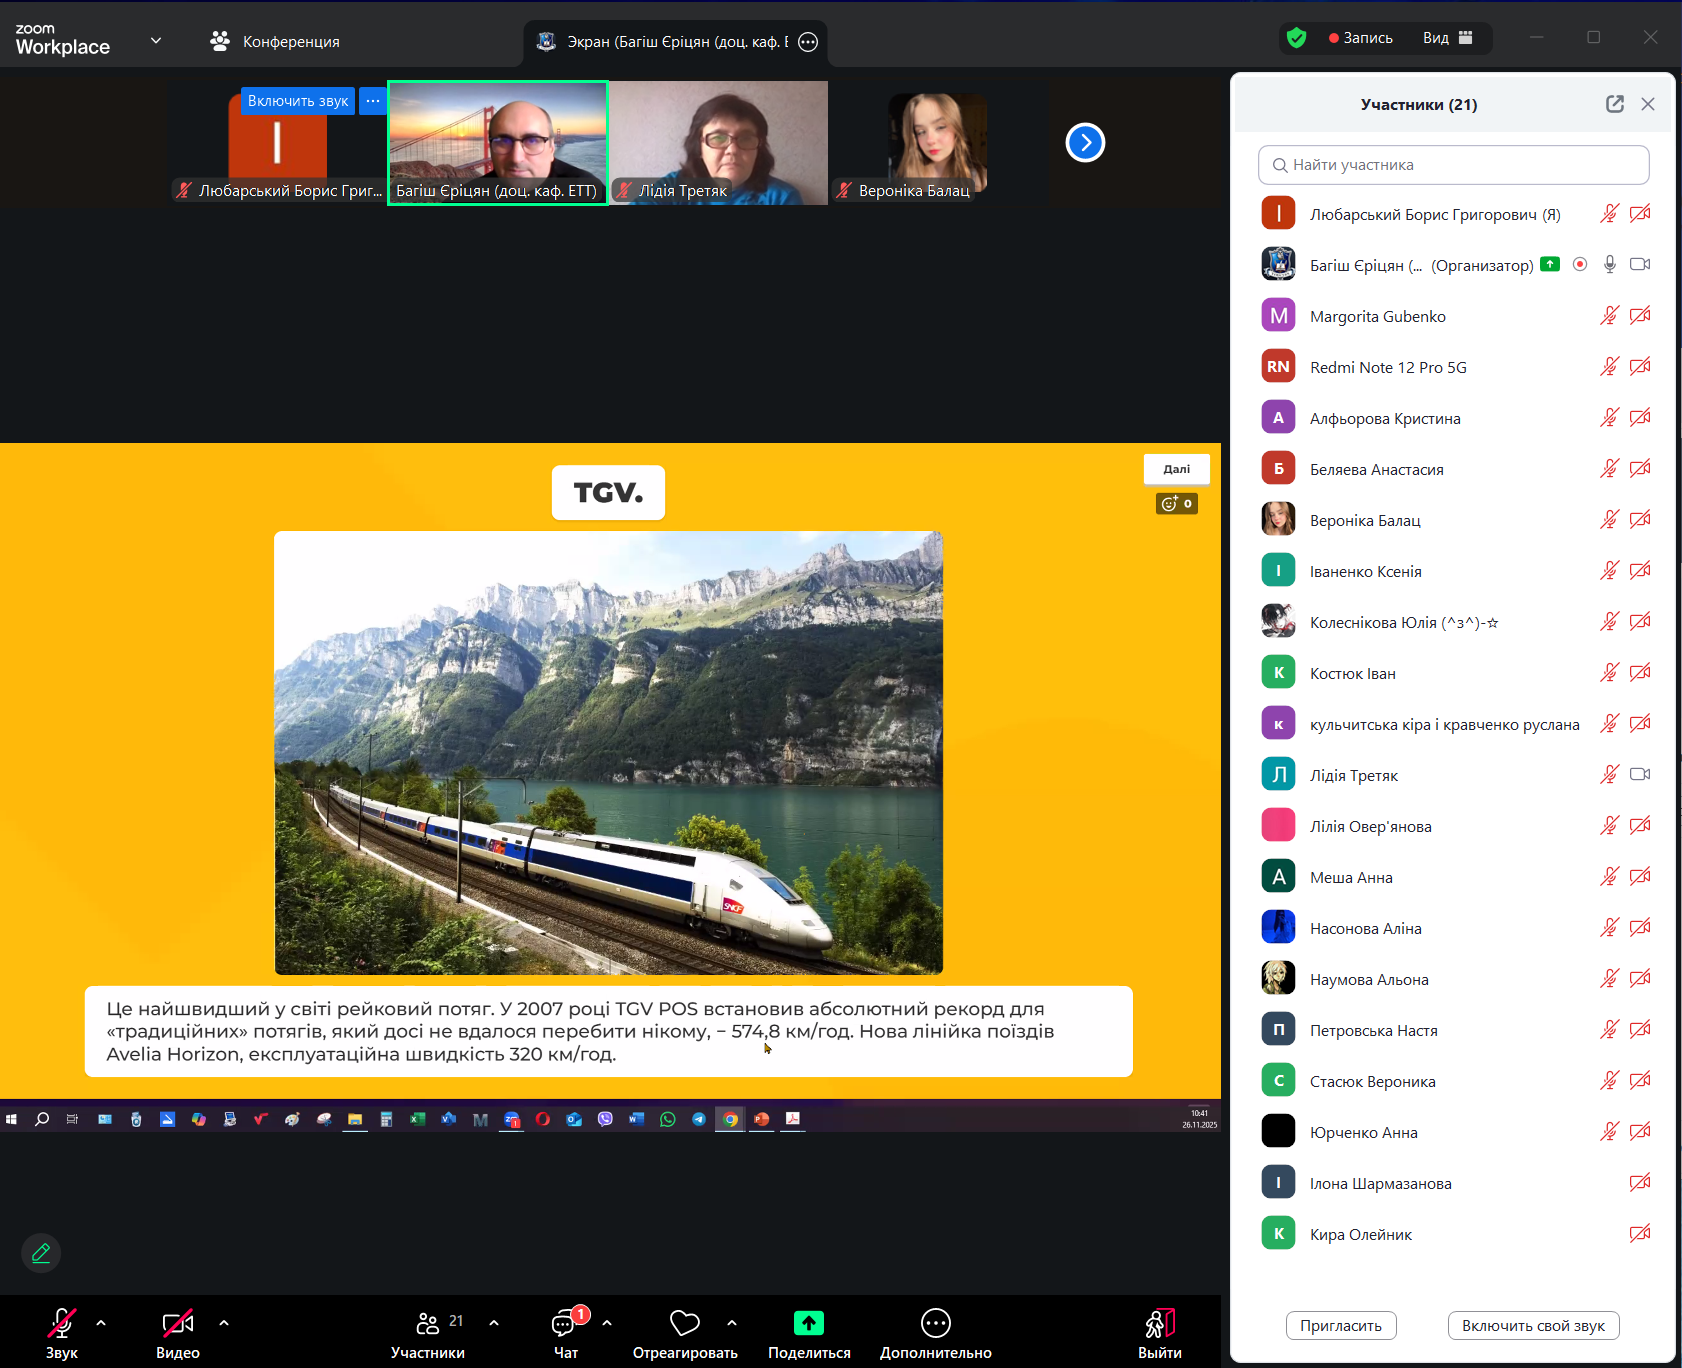Click the Leave meeting icon
The image size is (1682, 1368).
tap(1159, 1324)
